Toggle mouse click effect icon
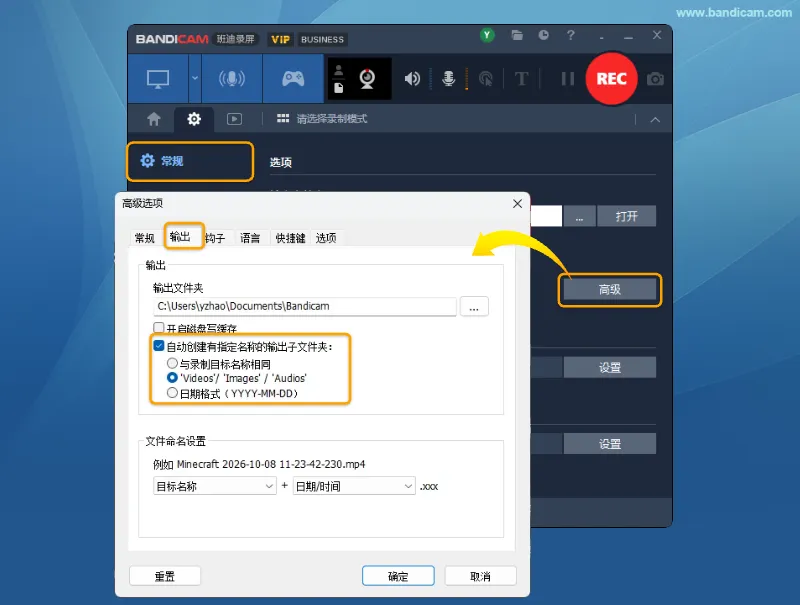 coord(486,79)
